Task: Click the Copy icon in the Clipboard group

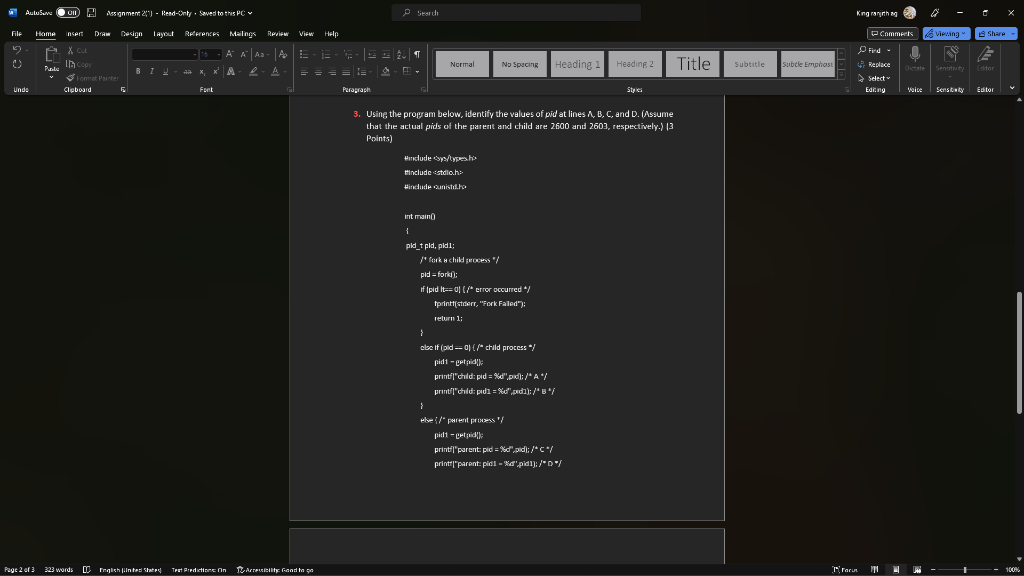Action: 78,64
